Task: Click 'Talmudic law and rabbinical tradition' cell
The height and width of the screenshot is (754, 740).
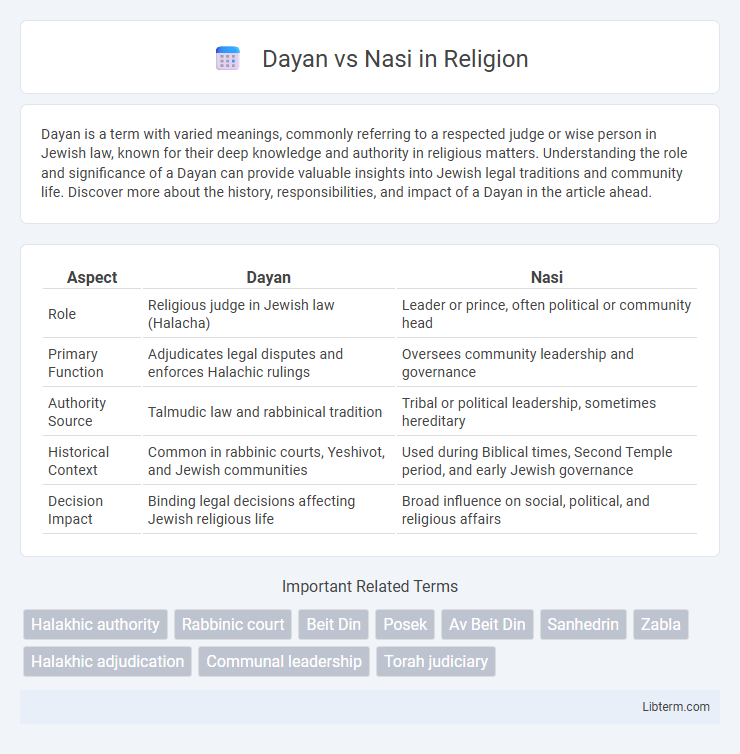Action: pyautogui.click(x=268, y=412)
